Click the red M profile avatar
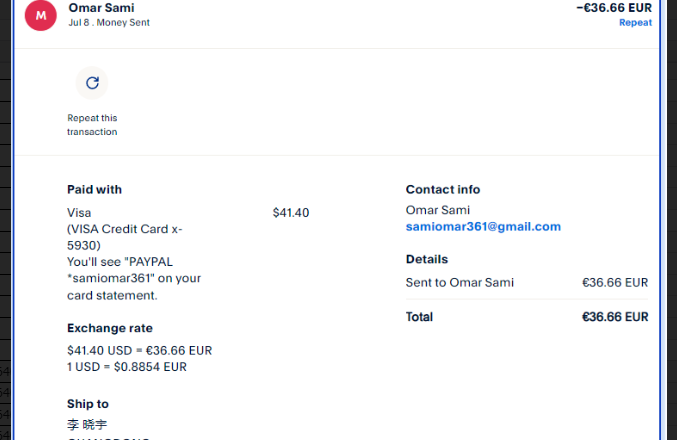 click(40, 15)
